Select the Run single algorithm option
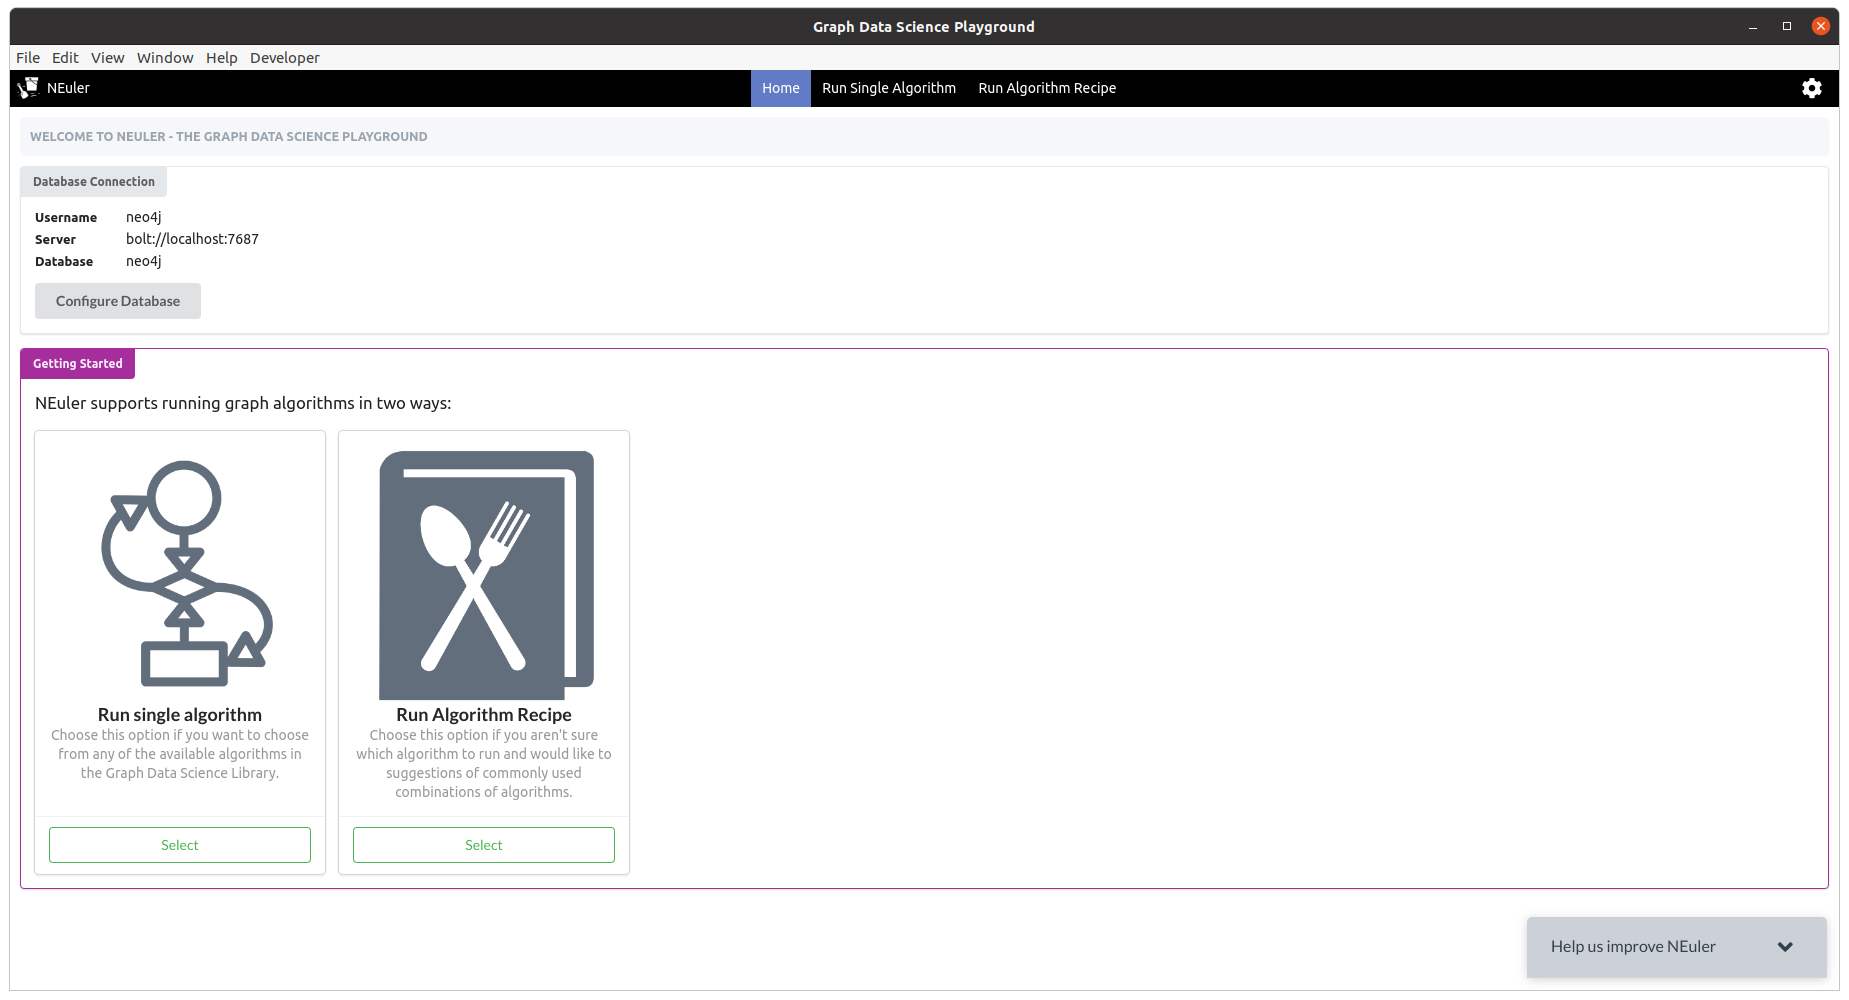 180,845
